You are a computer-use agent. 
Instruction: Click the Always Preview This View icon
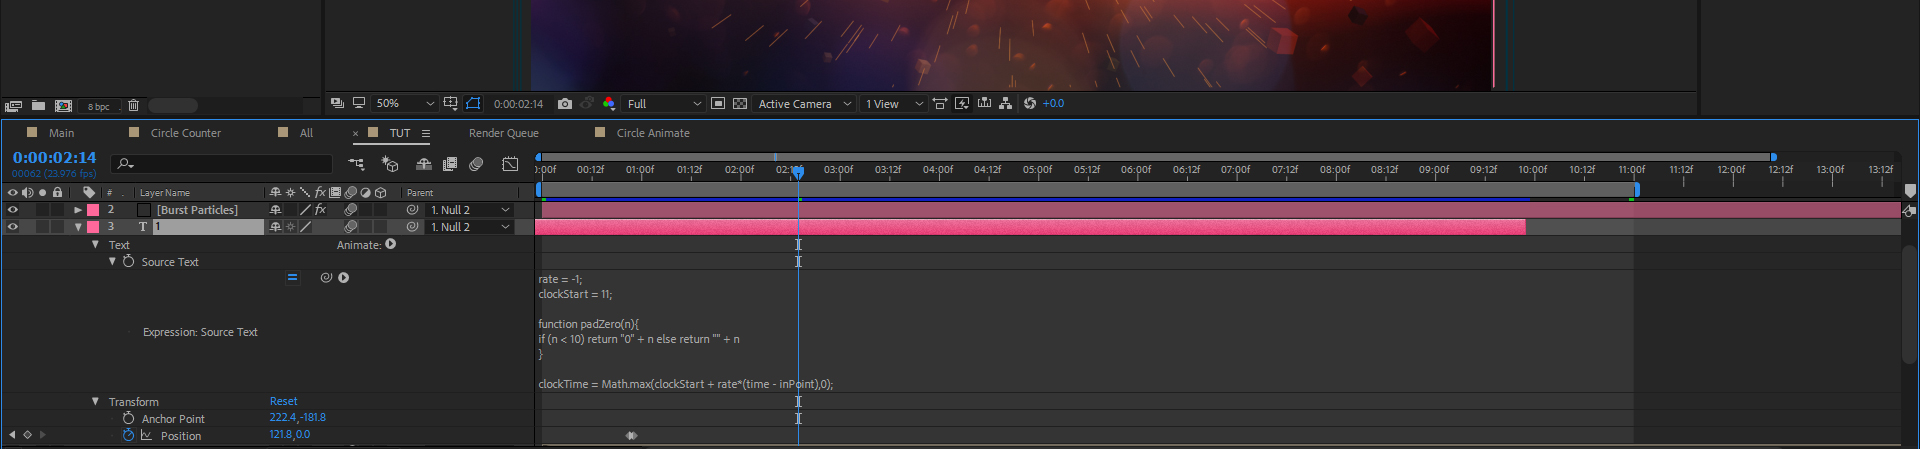(337, 103)
